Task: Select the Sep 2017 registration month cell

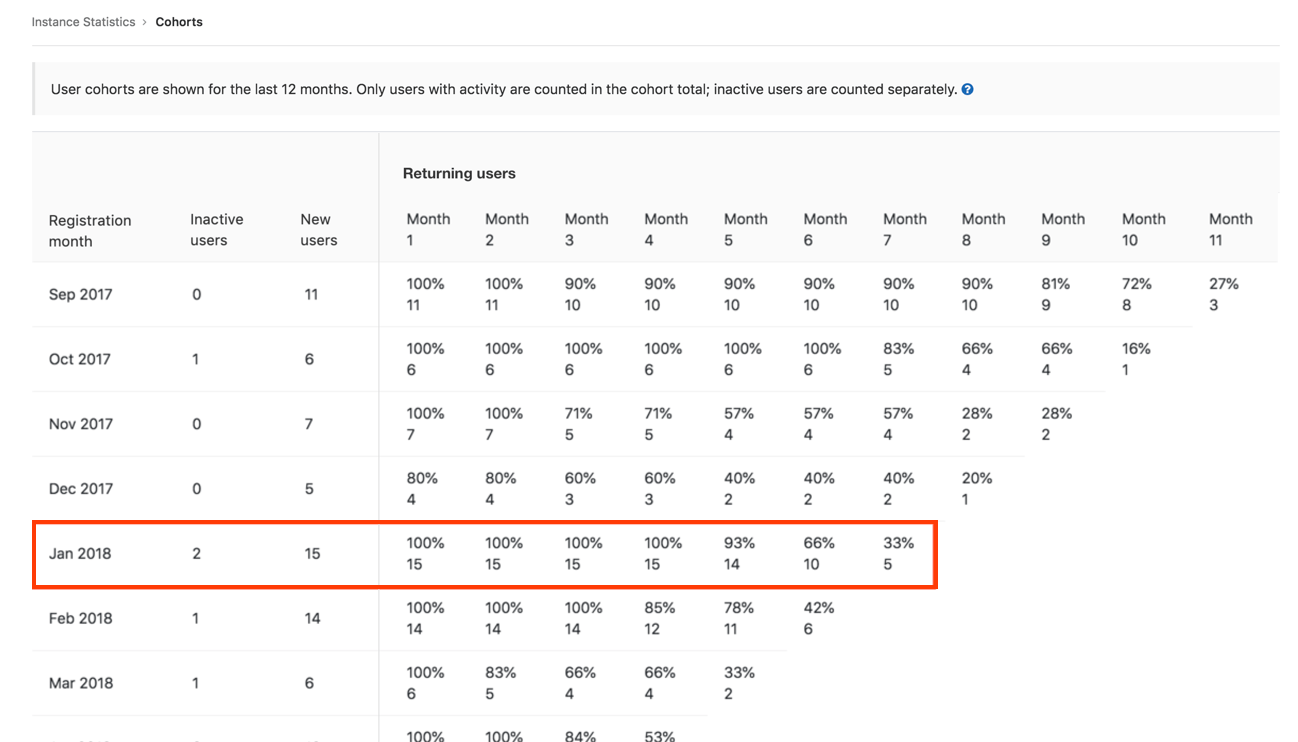Action: [80, 294]
